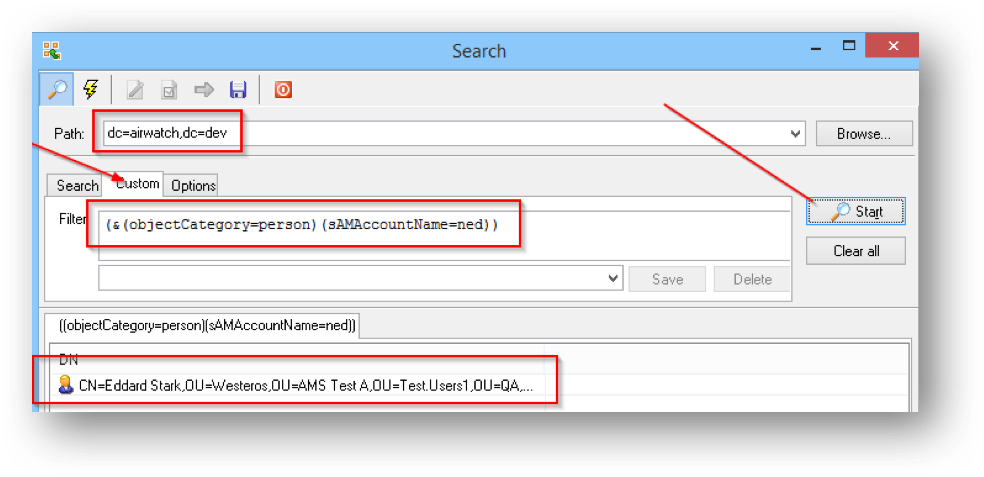Select the Options tab
The width and height of the screenshot is (984, 477).
coord(193,185)
